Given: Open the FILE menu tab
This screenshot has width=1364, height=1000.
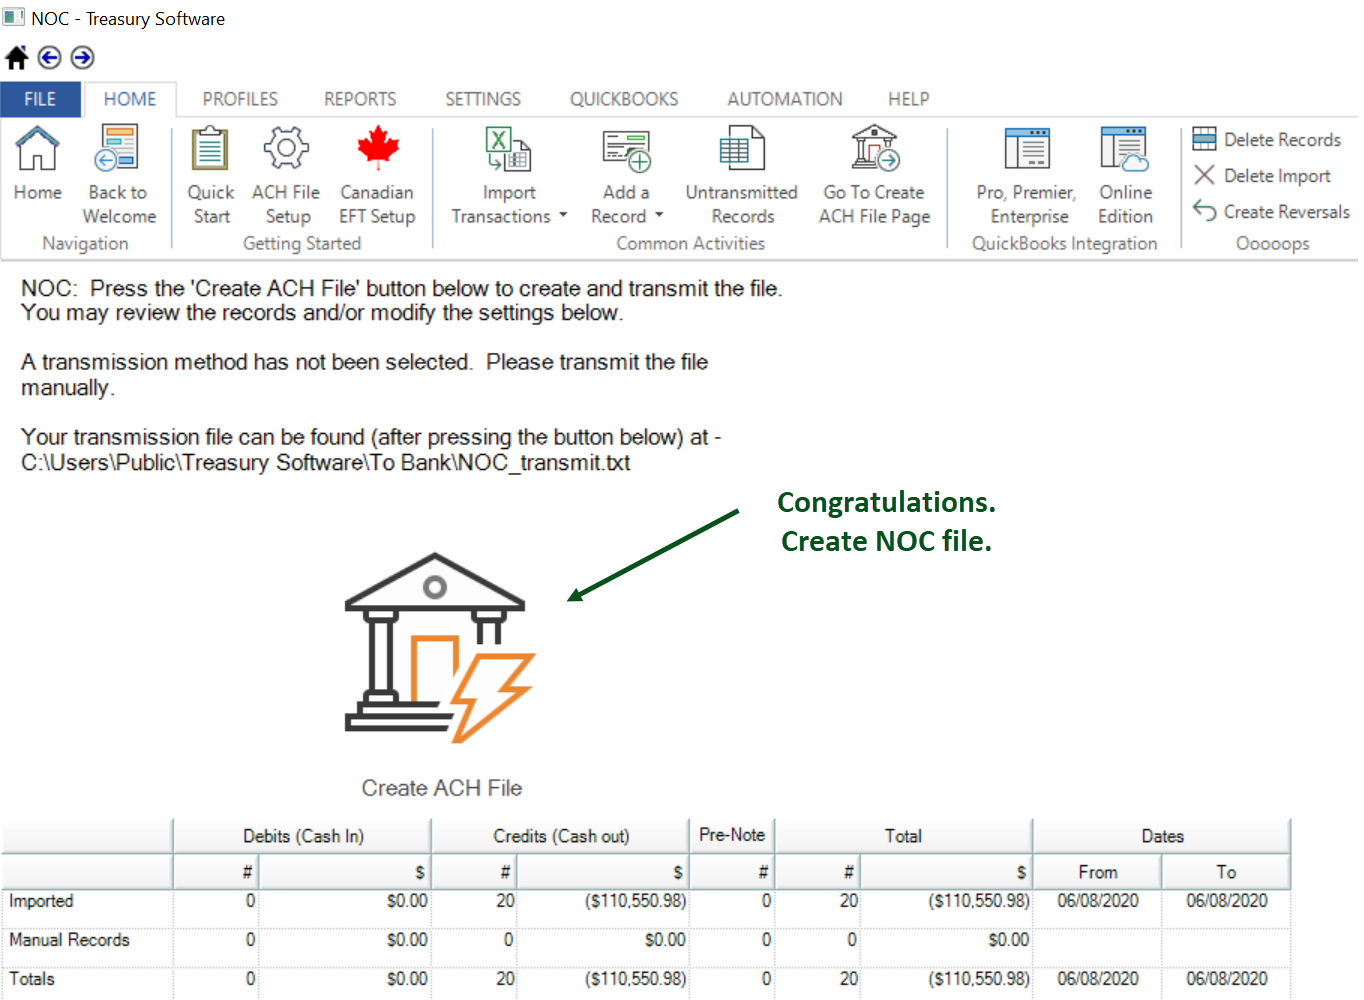Looking at the screenshot, I should (x=40, y=99).
